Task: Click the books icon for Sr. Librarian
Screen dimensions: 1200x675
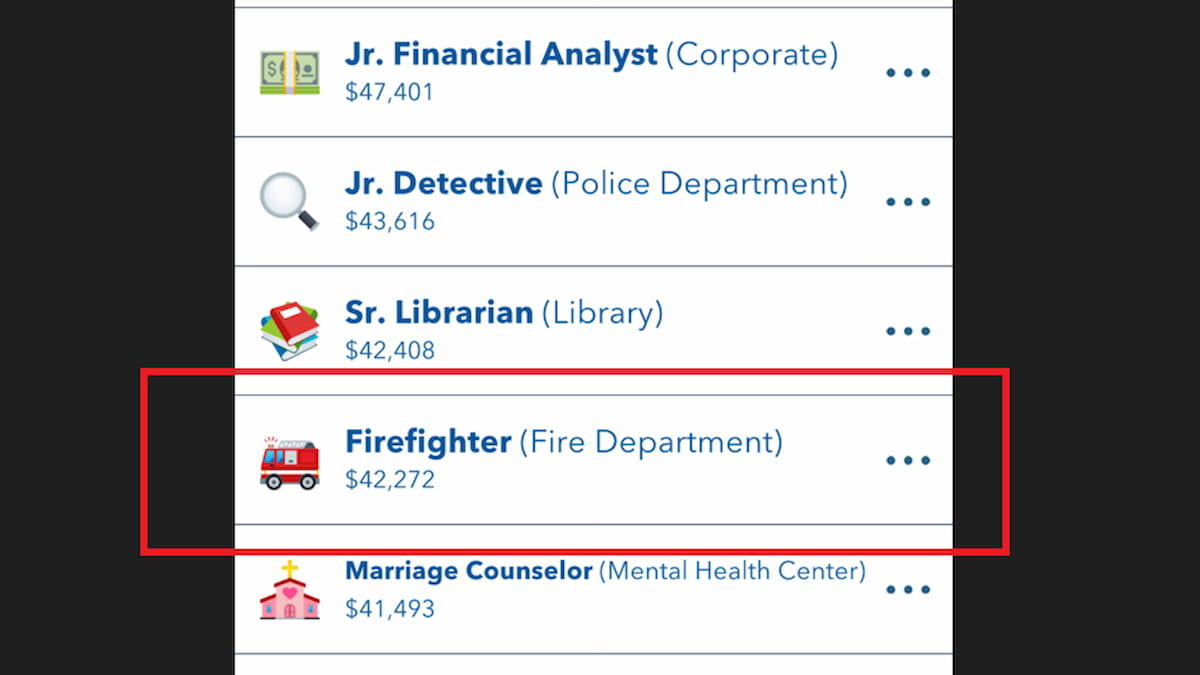Action: pyautogui.click(x=289, y=328)
